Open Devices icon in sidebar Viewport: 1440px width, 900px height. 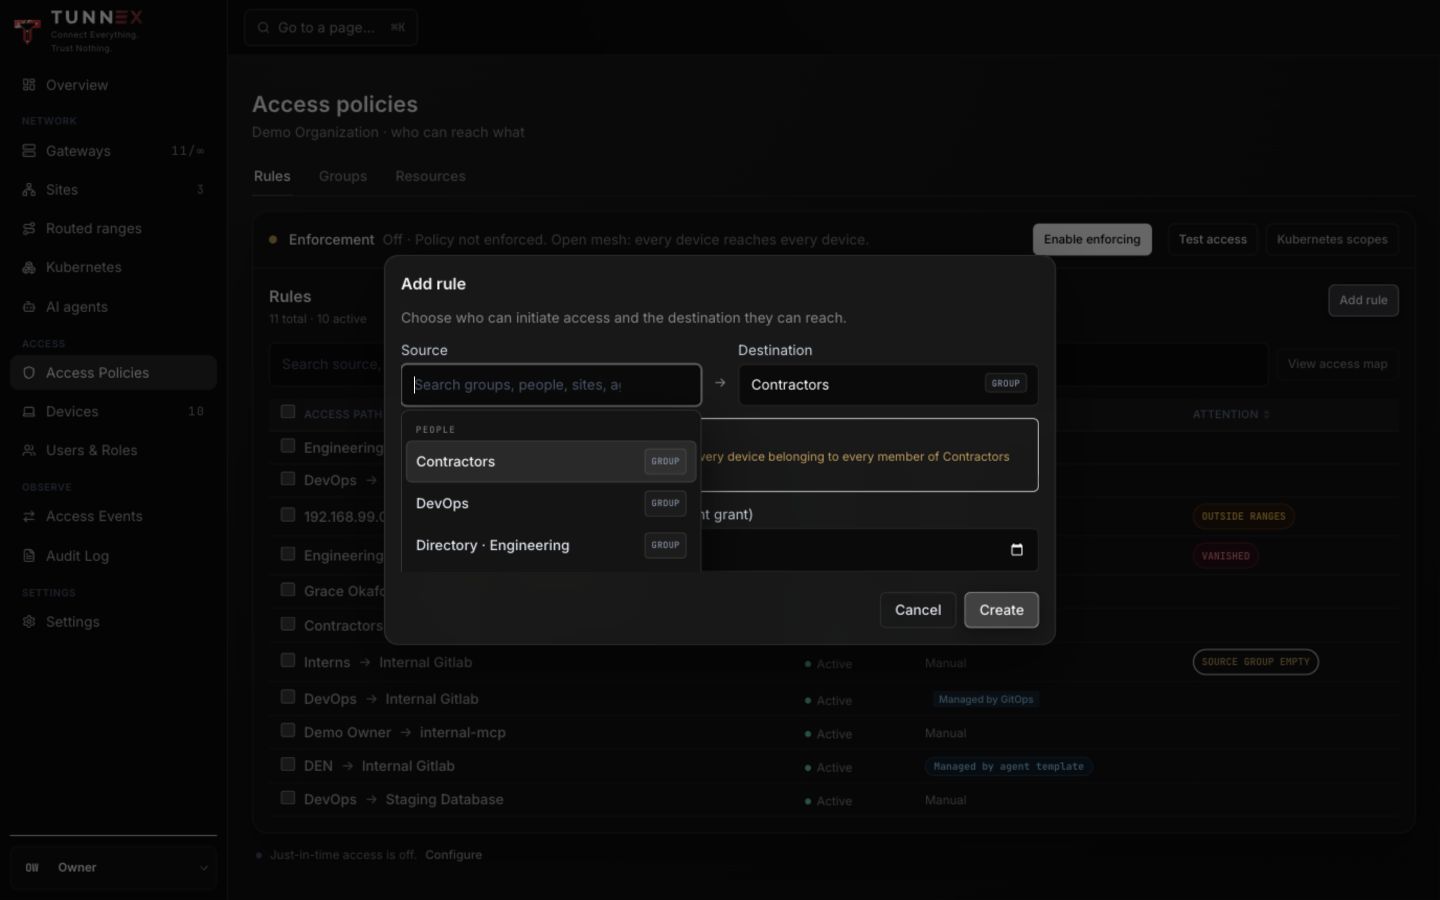coord(29,412)
